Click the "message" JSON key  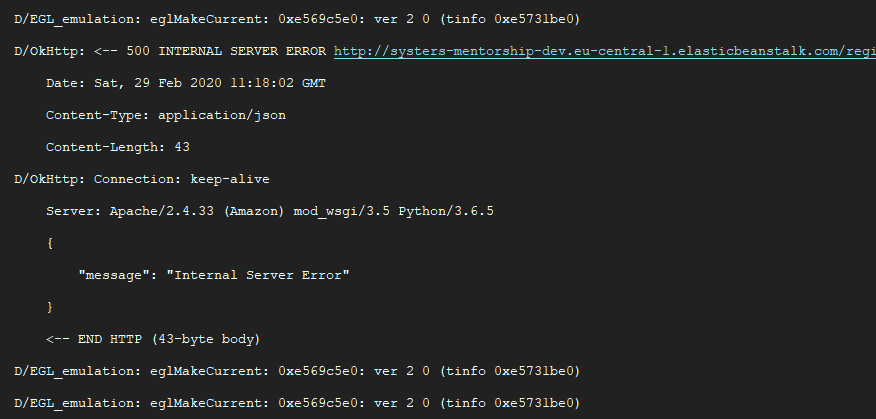pos(111,275)
